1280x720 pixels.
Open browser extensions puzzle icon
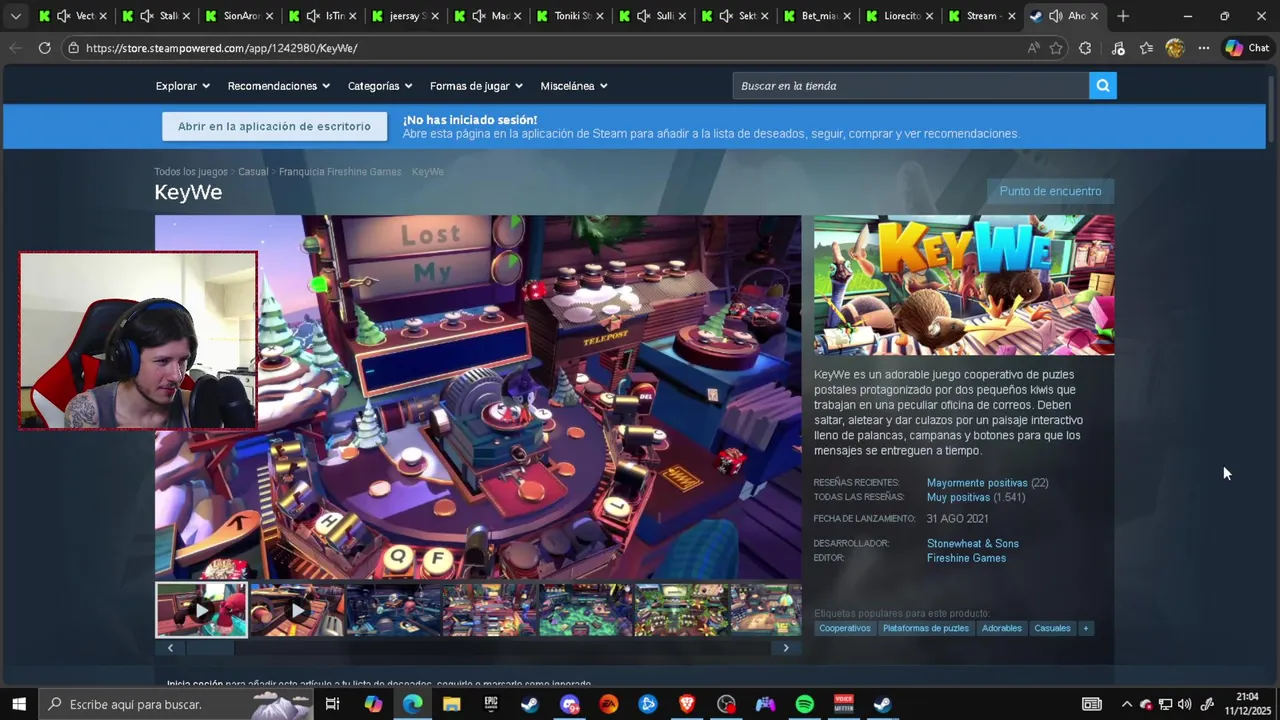[x=1085, y=48]
